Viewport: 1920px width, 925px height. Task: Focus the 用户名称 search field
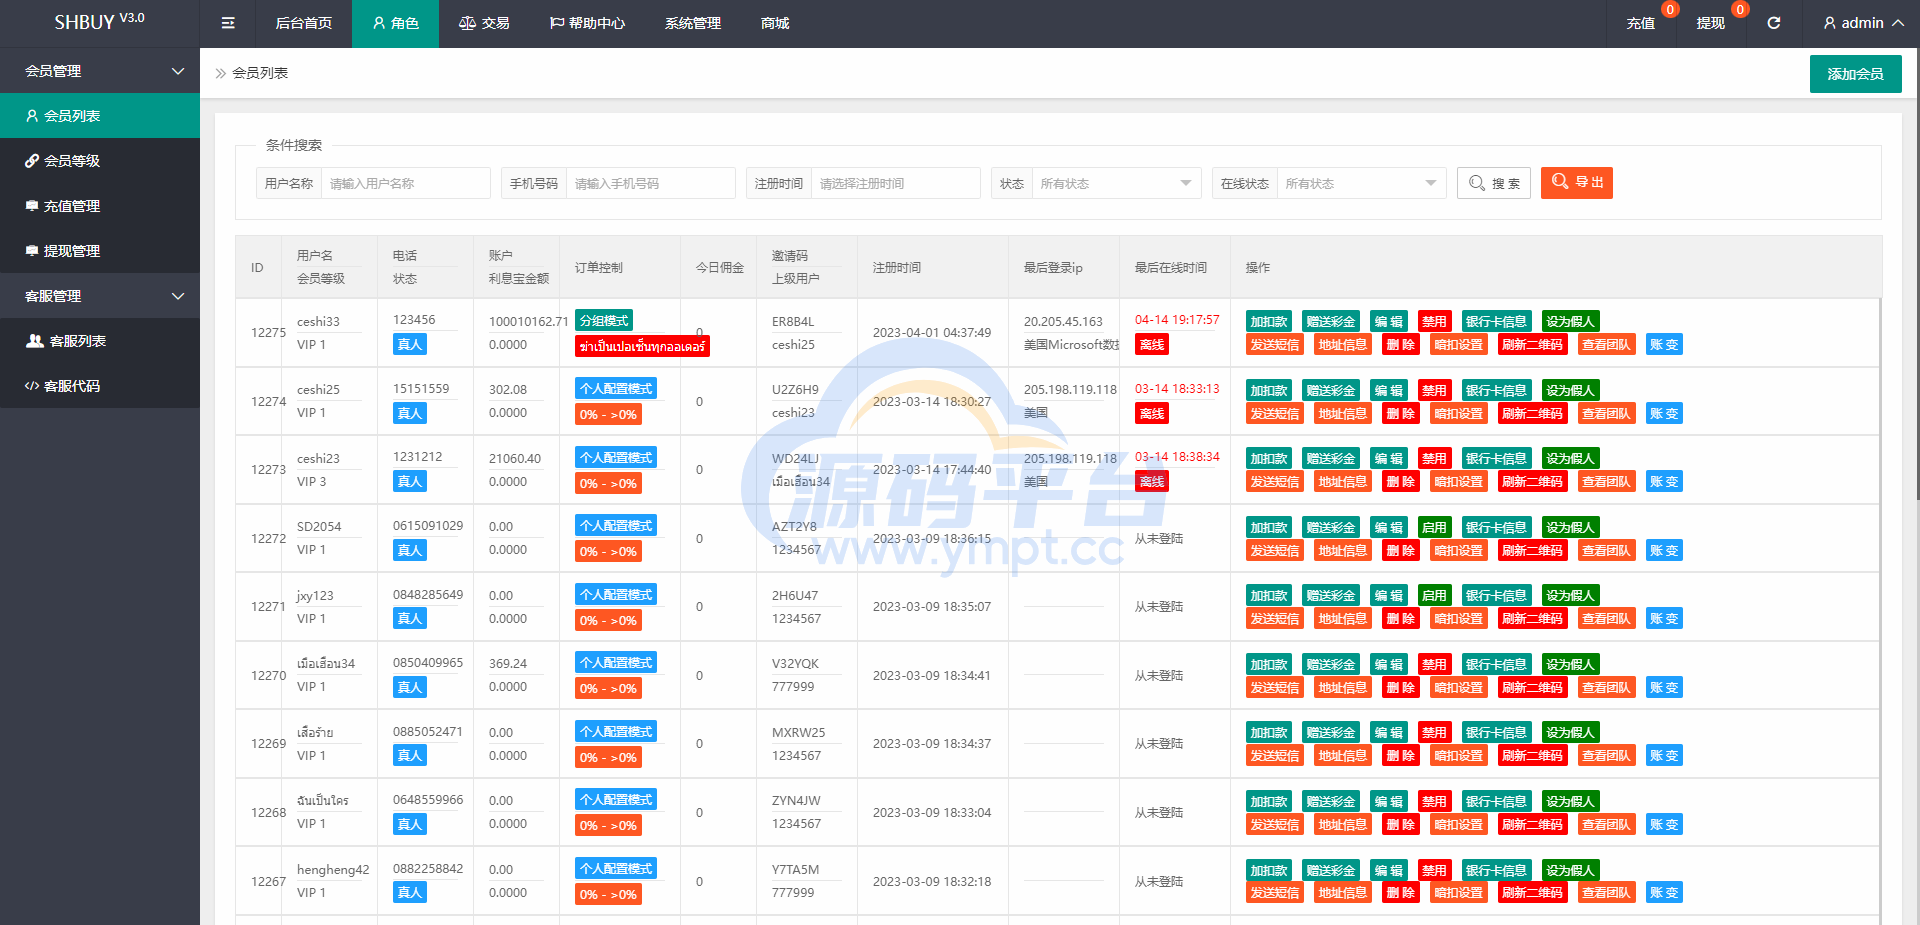pyautogui.click(x=405, y=183)
